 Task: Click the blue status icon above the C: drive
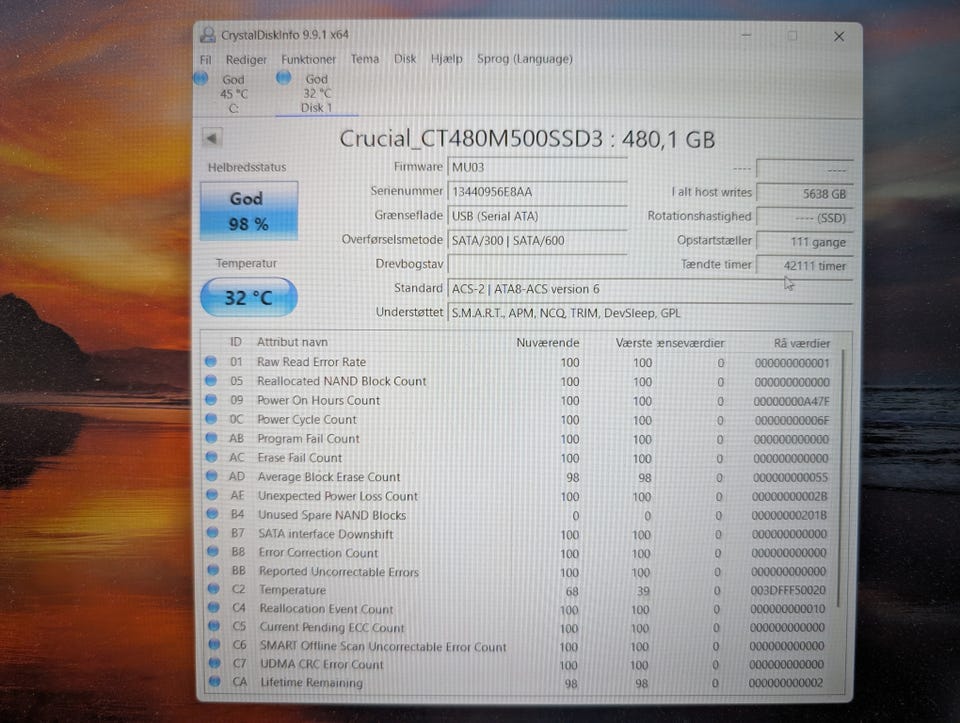point(201,78)
